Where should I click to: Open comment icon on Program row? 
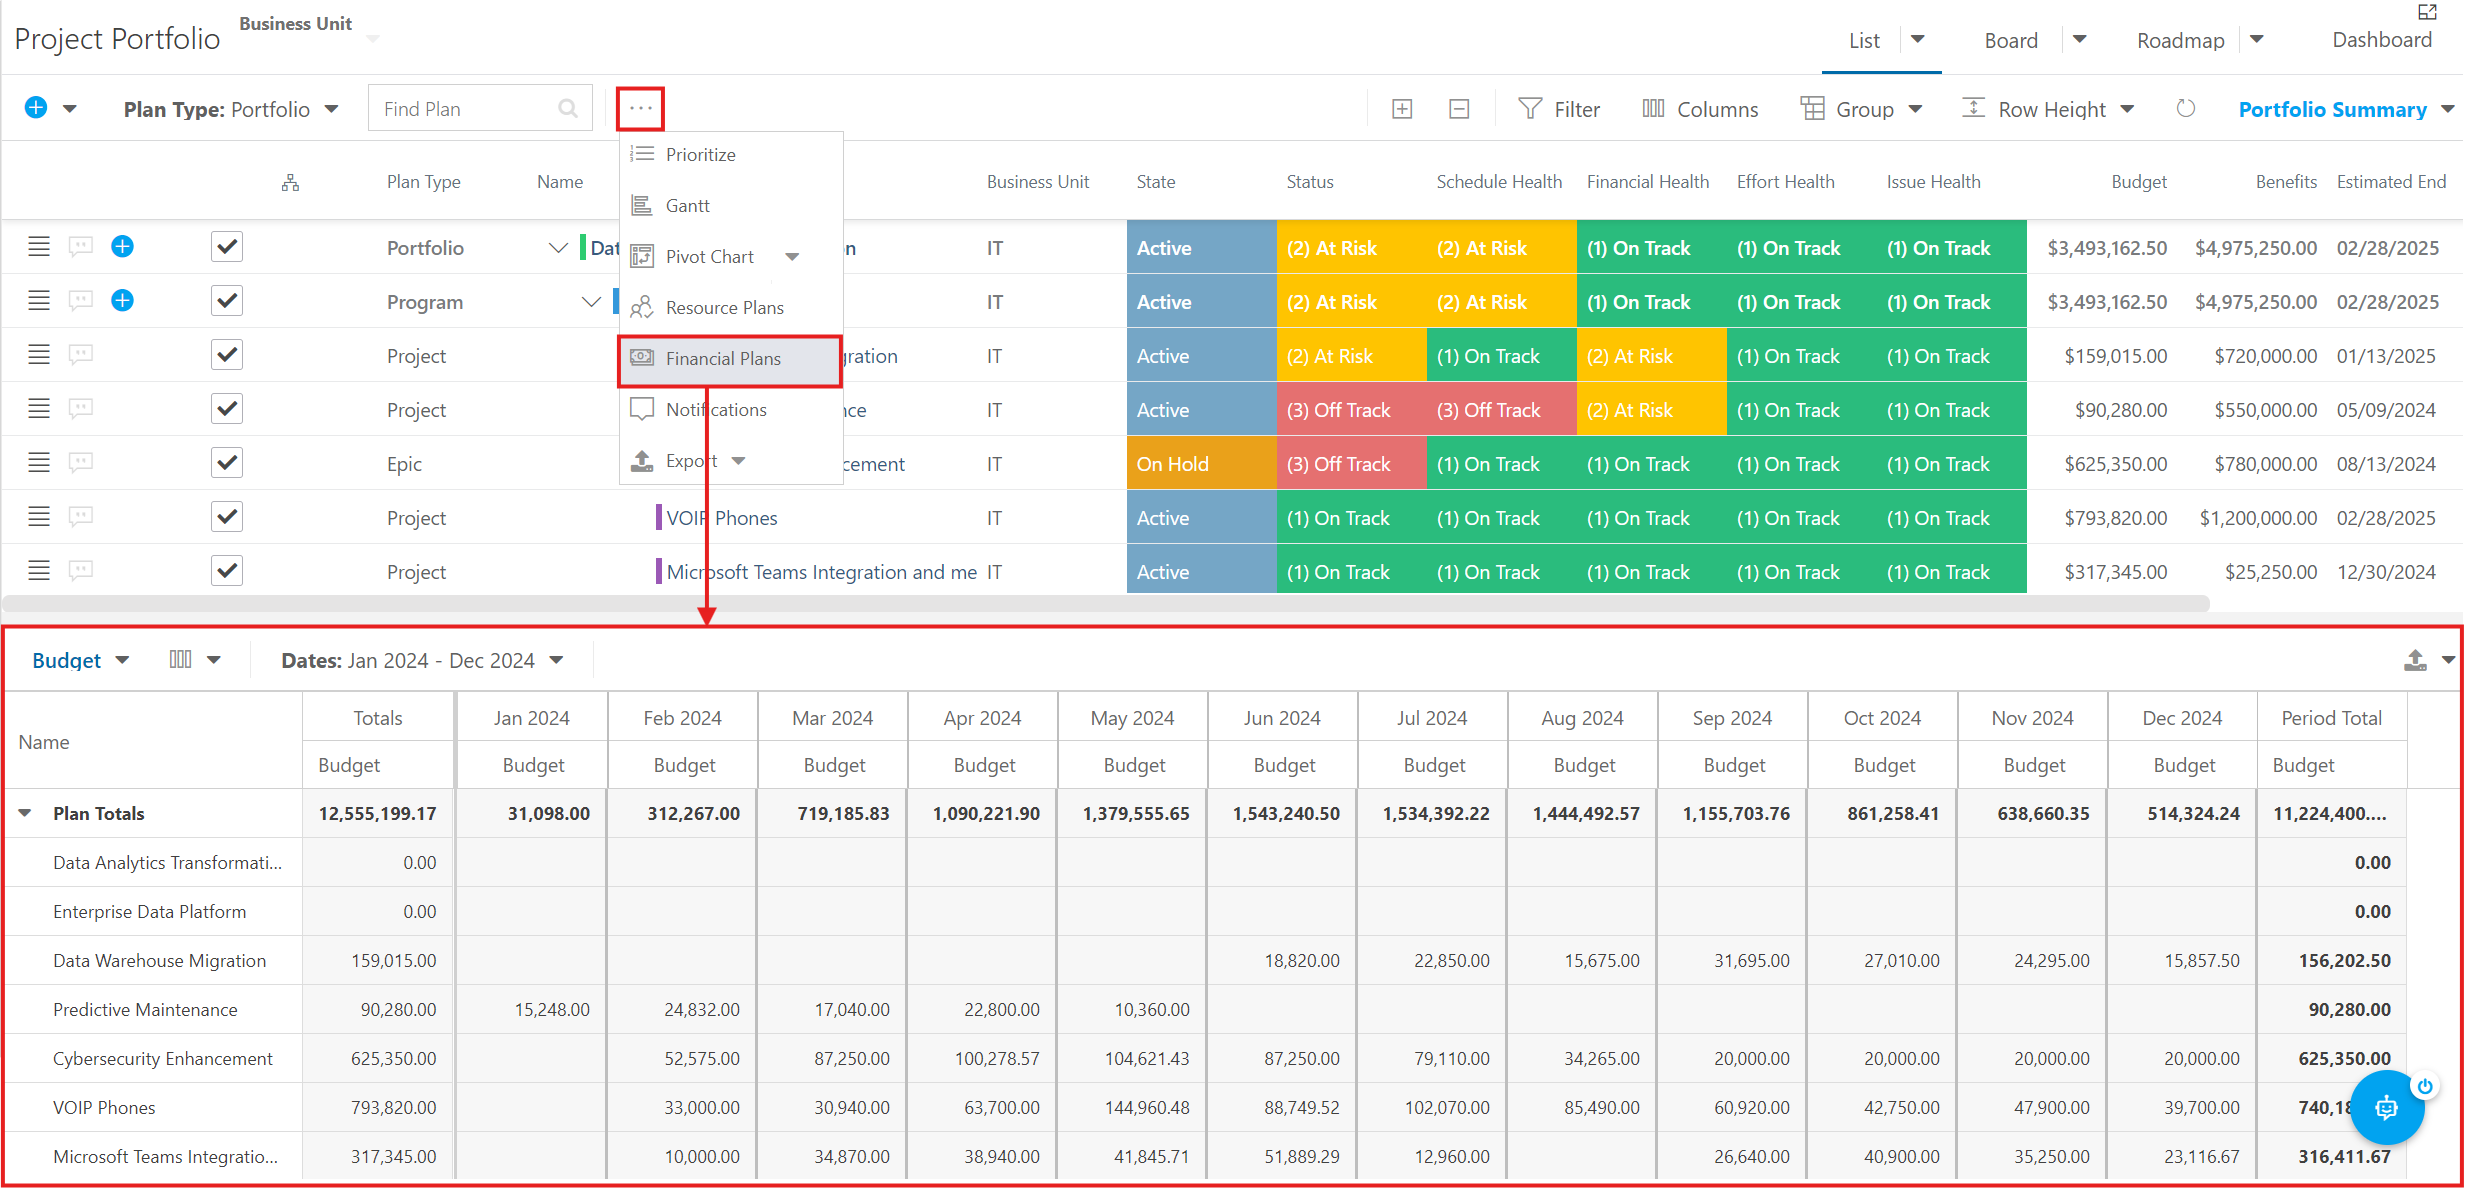(81, 300)
